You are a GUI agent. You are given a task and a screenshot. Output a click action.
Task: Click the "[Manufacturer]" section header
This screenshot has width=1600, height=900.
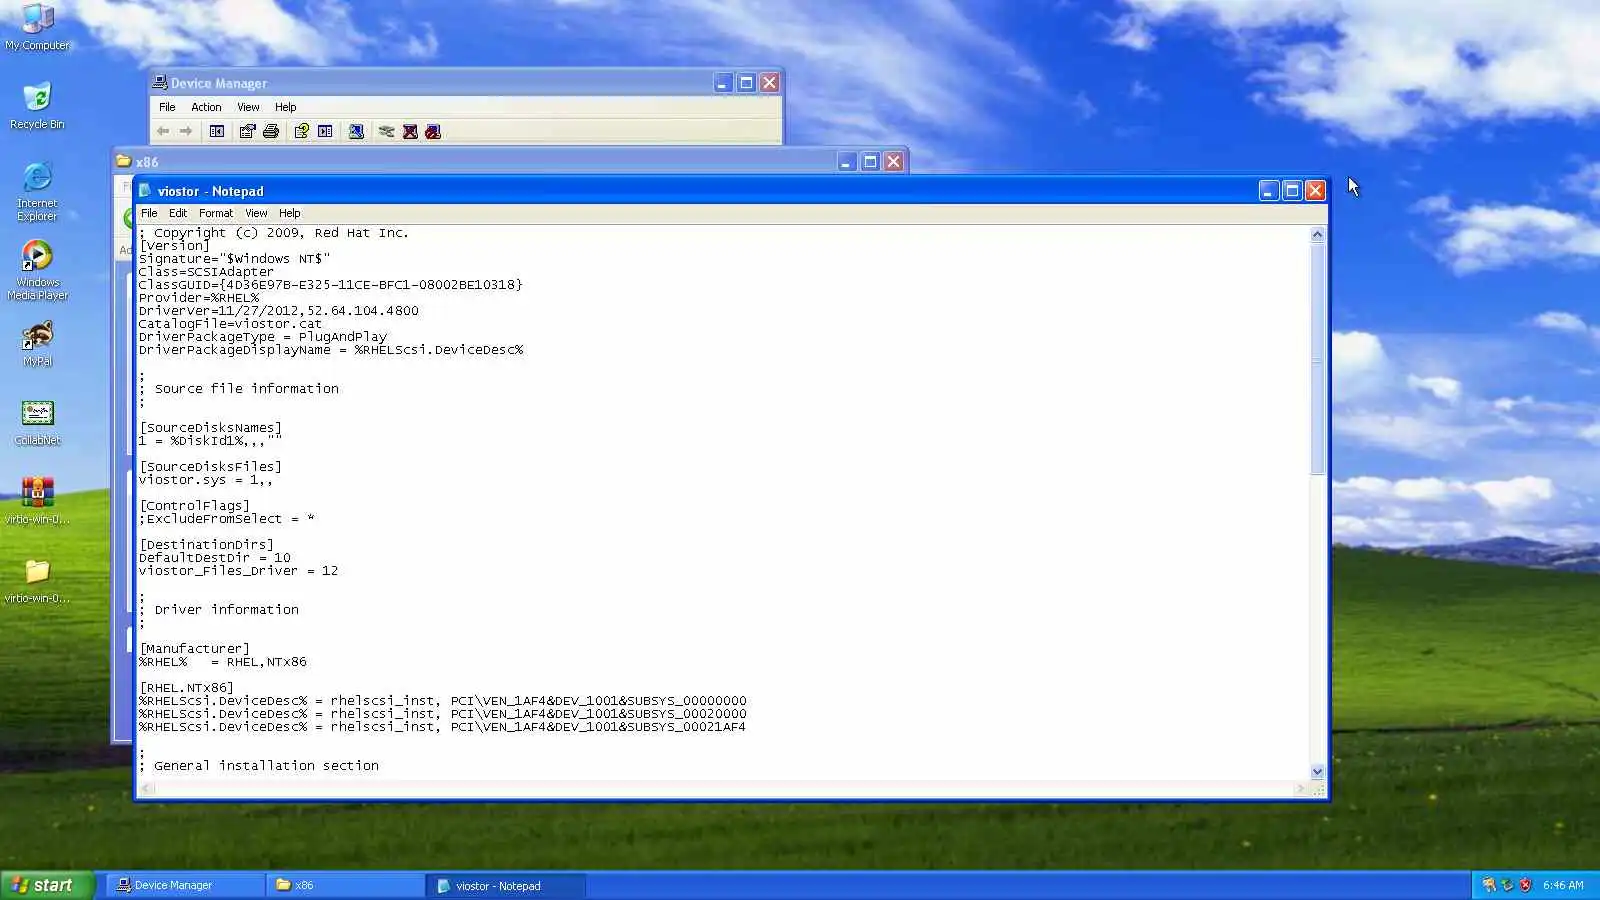194,649
